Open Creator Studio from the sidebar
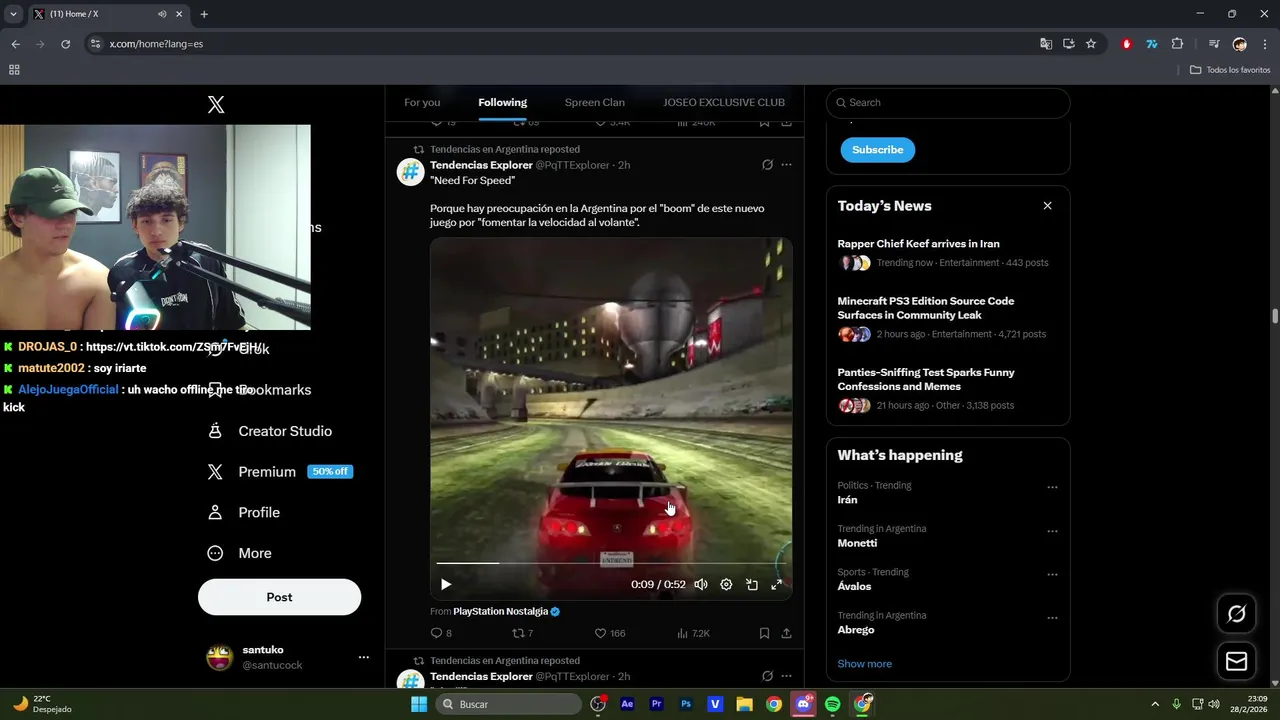 270,431
